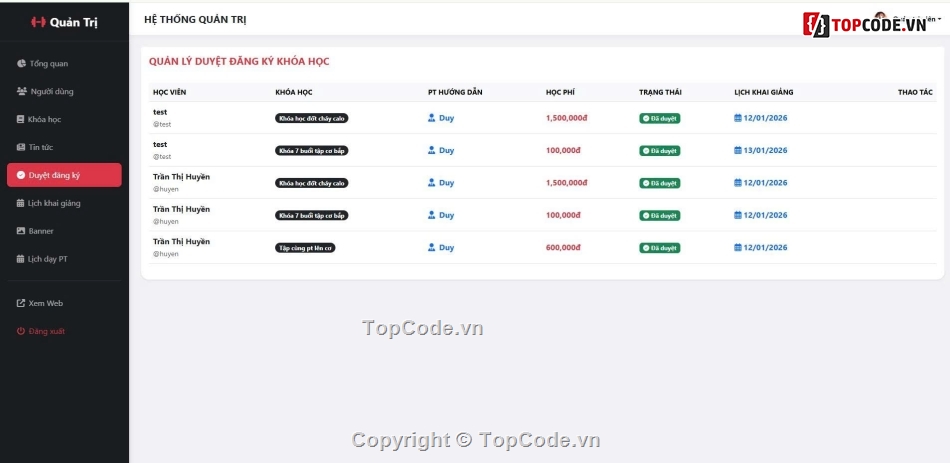Click the PT person icon in first row
The image size is (950, 463).
click(x=432, y=118)
